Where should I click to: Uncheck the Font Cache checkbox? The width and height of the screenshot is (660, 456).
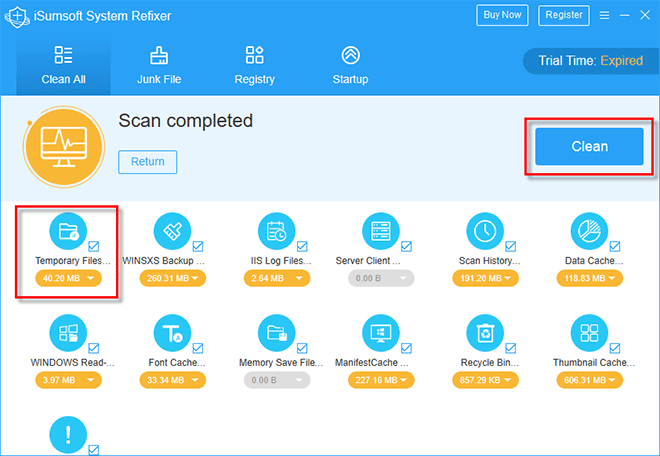198,348
